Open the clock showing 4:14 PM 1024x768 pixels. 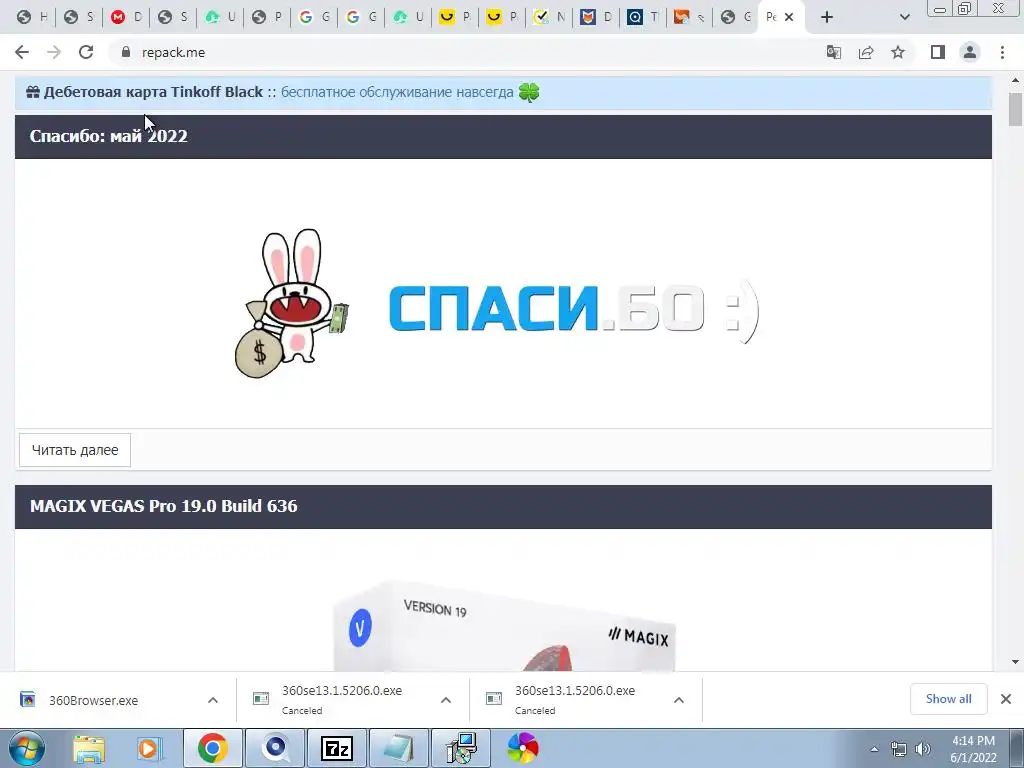(973, 749)
